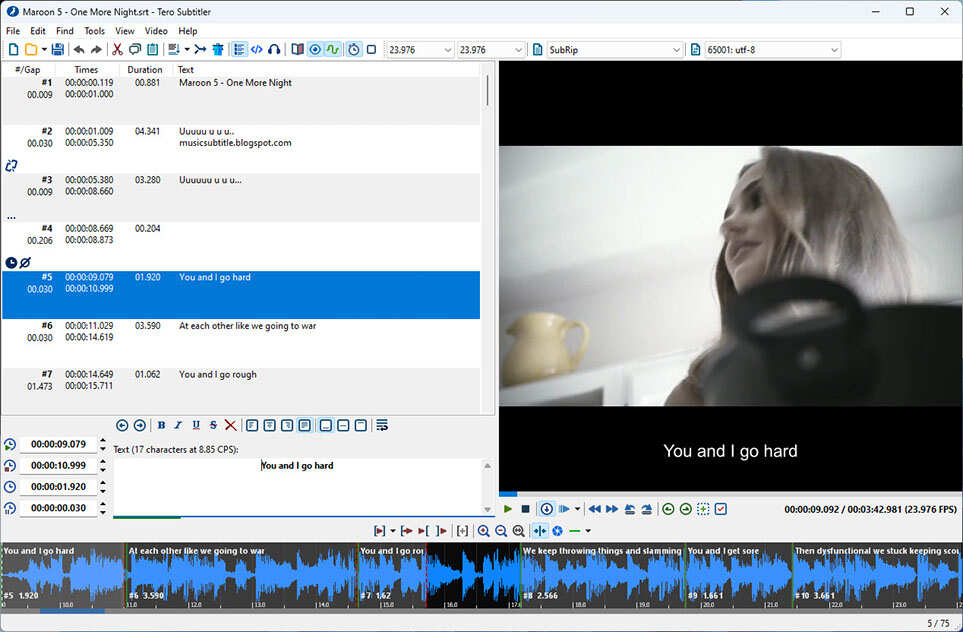Click the subtitle text edit box
Screen dimensions: 963x632
click(297, 486)
